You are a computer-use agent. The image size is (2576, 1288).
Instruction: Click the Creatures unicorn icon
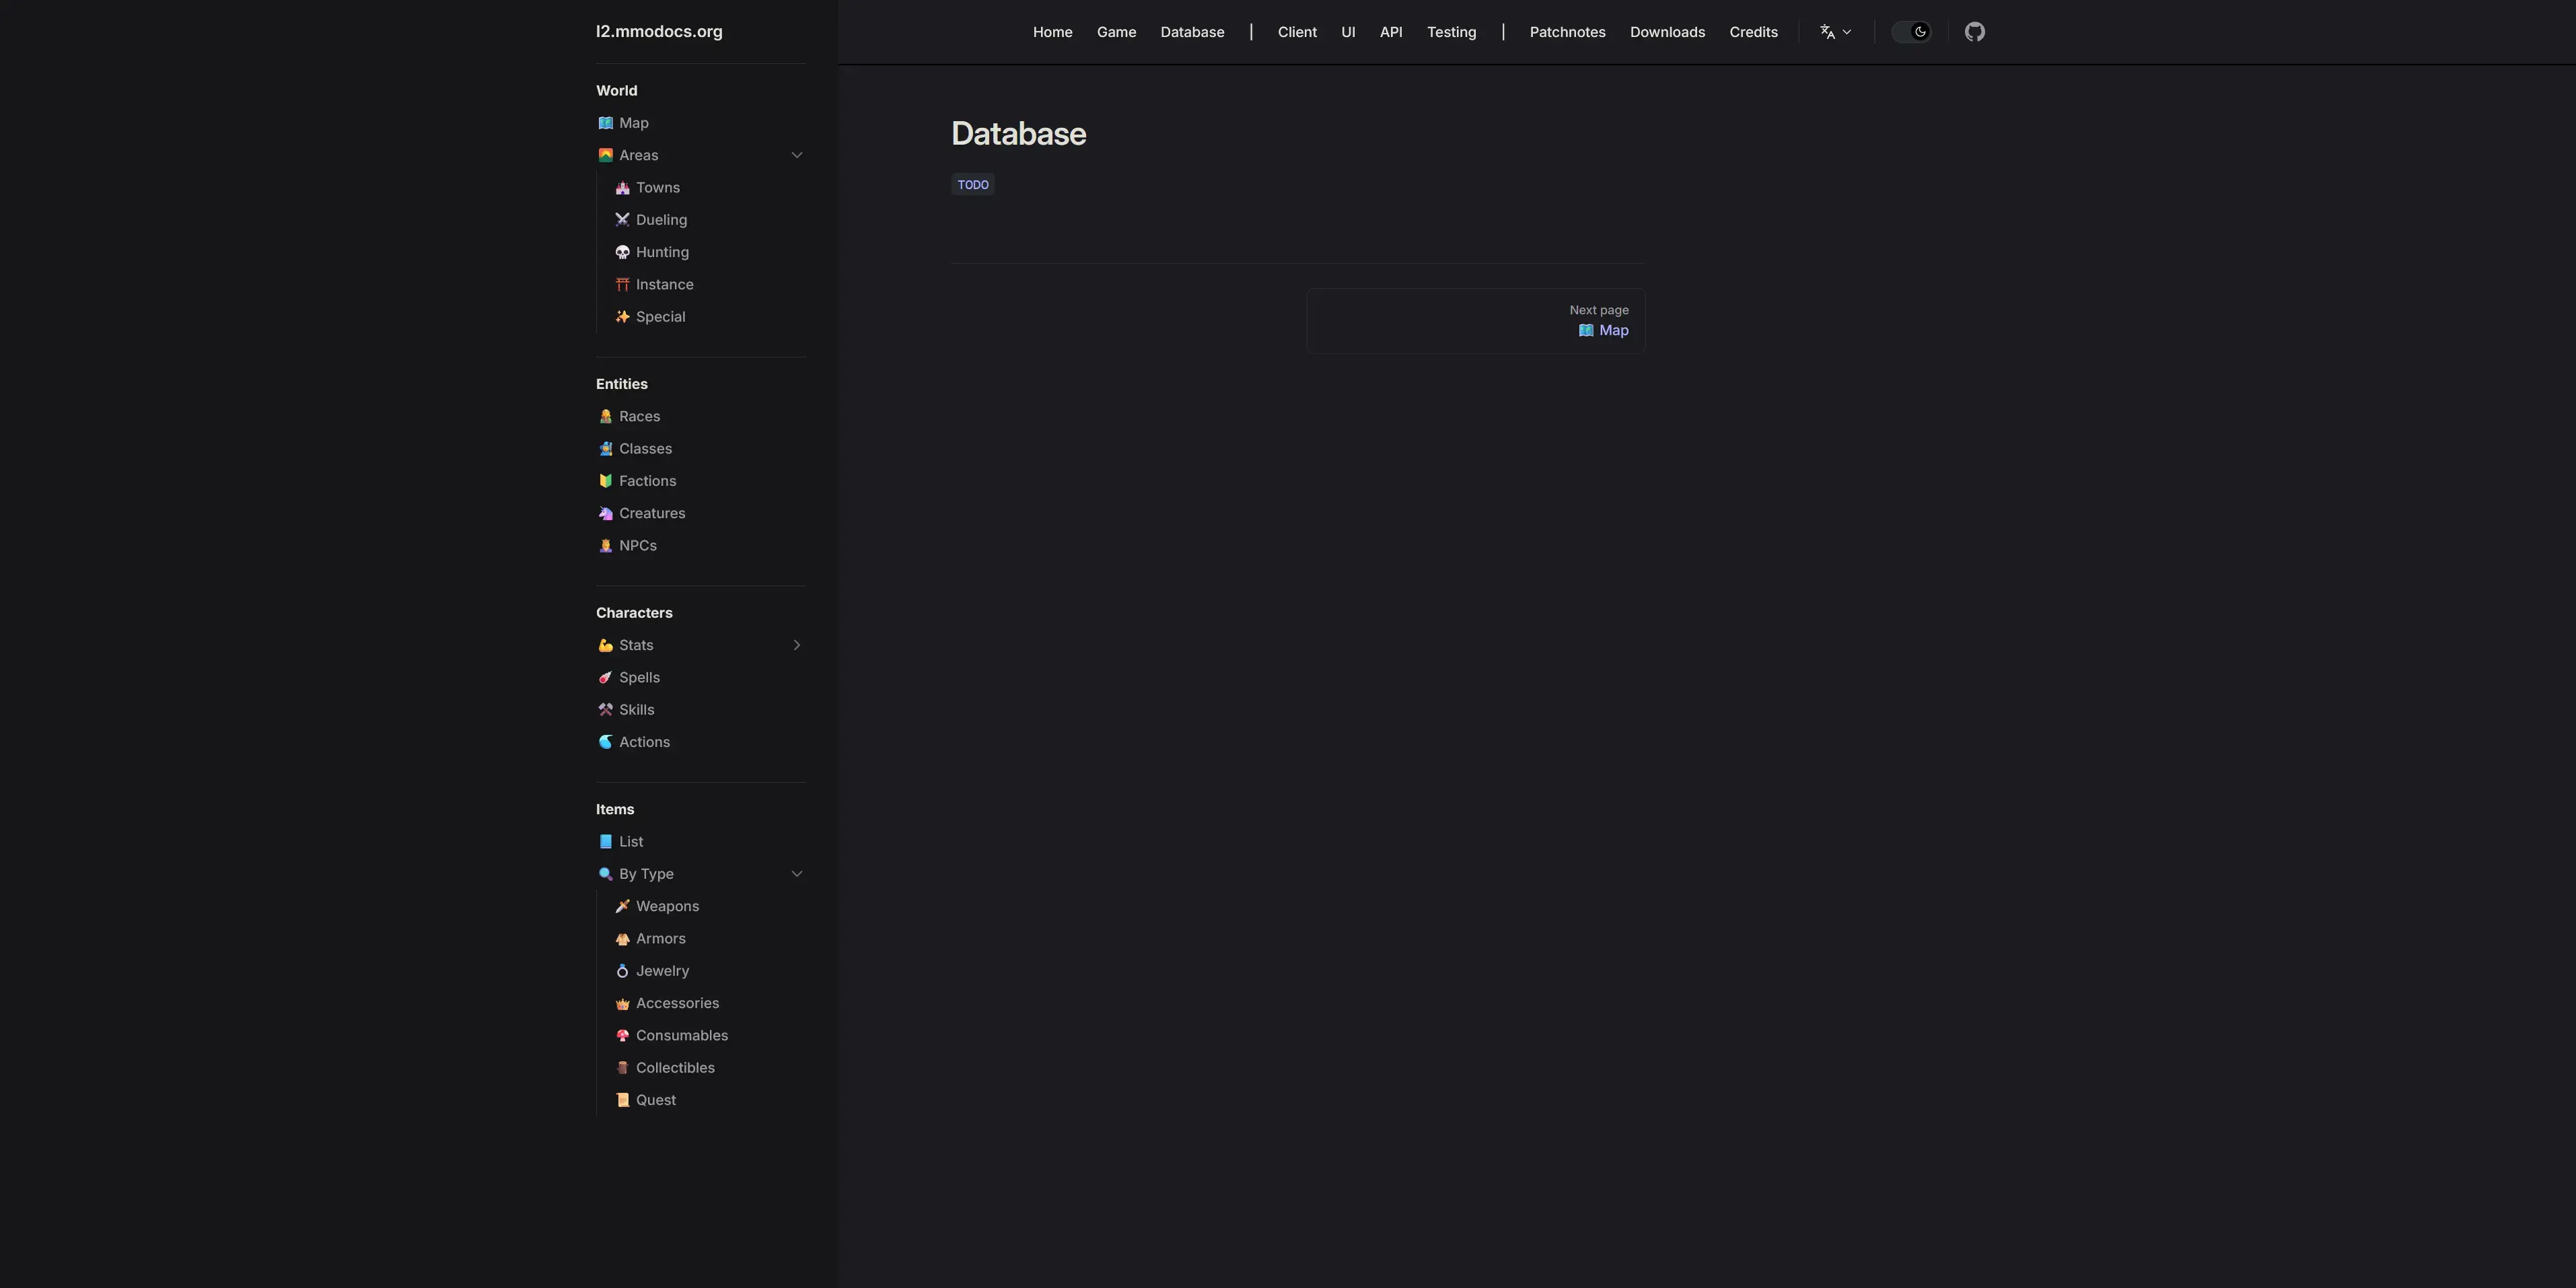pyautogui.click(x=605, y=513)
